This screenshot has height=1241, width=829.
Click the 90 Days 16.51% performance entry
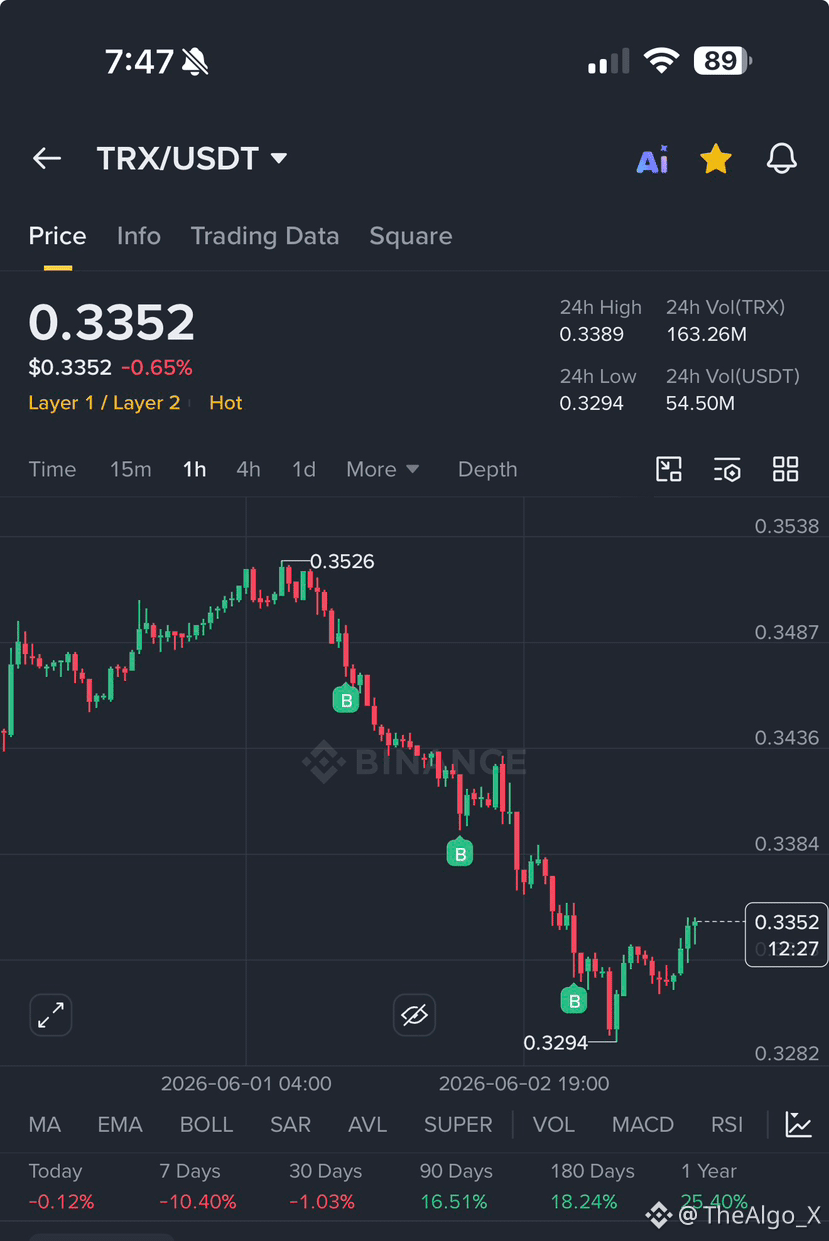[456, 1186]
